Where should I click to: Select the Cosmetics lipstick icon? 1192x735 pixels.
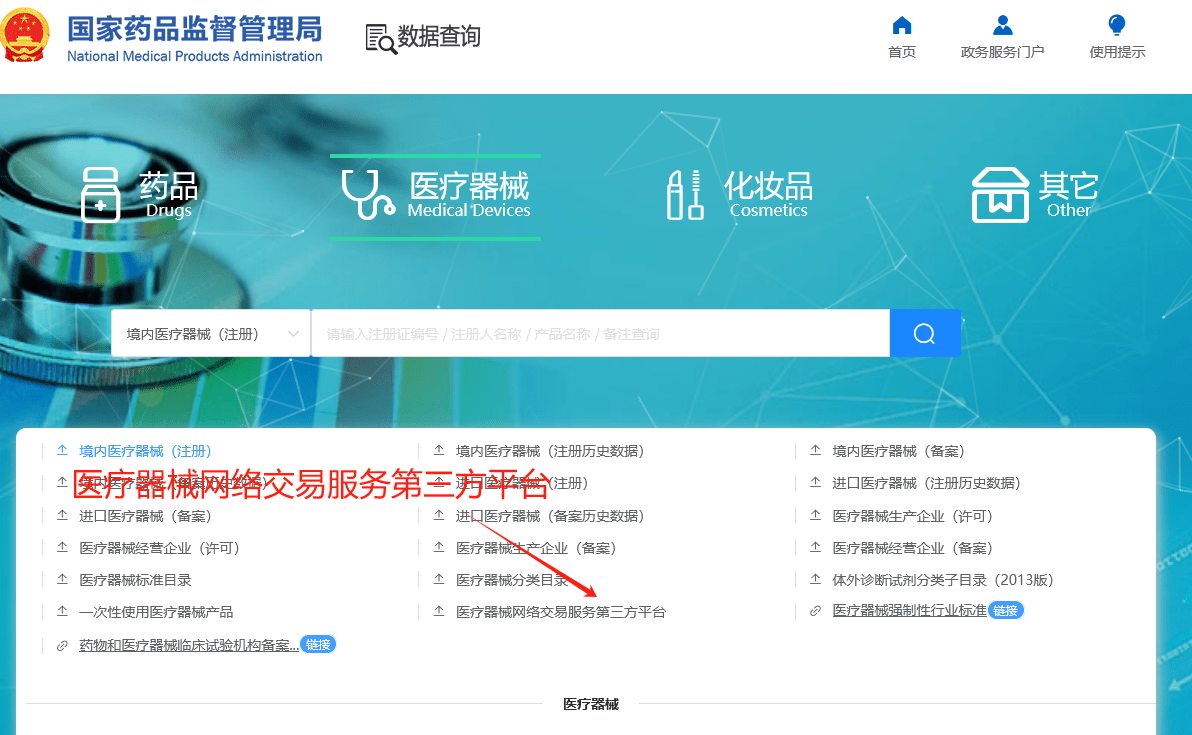click(684, 195)
